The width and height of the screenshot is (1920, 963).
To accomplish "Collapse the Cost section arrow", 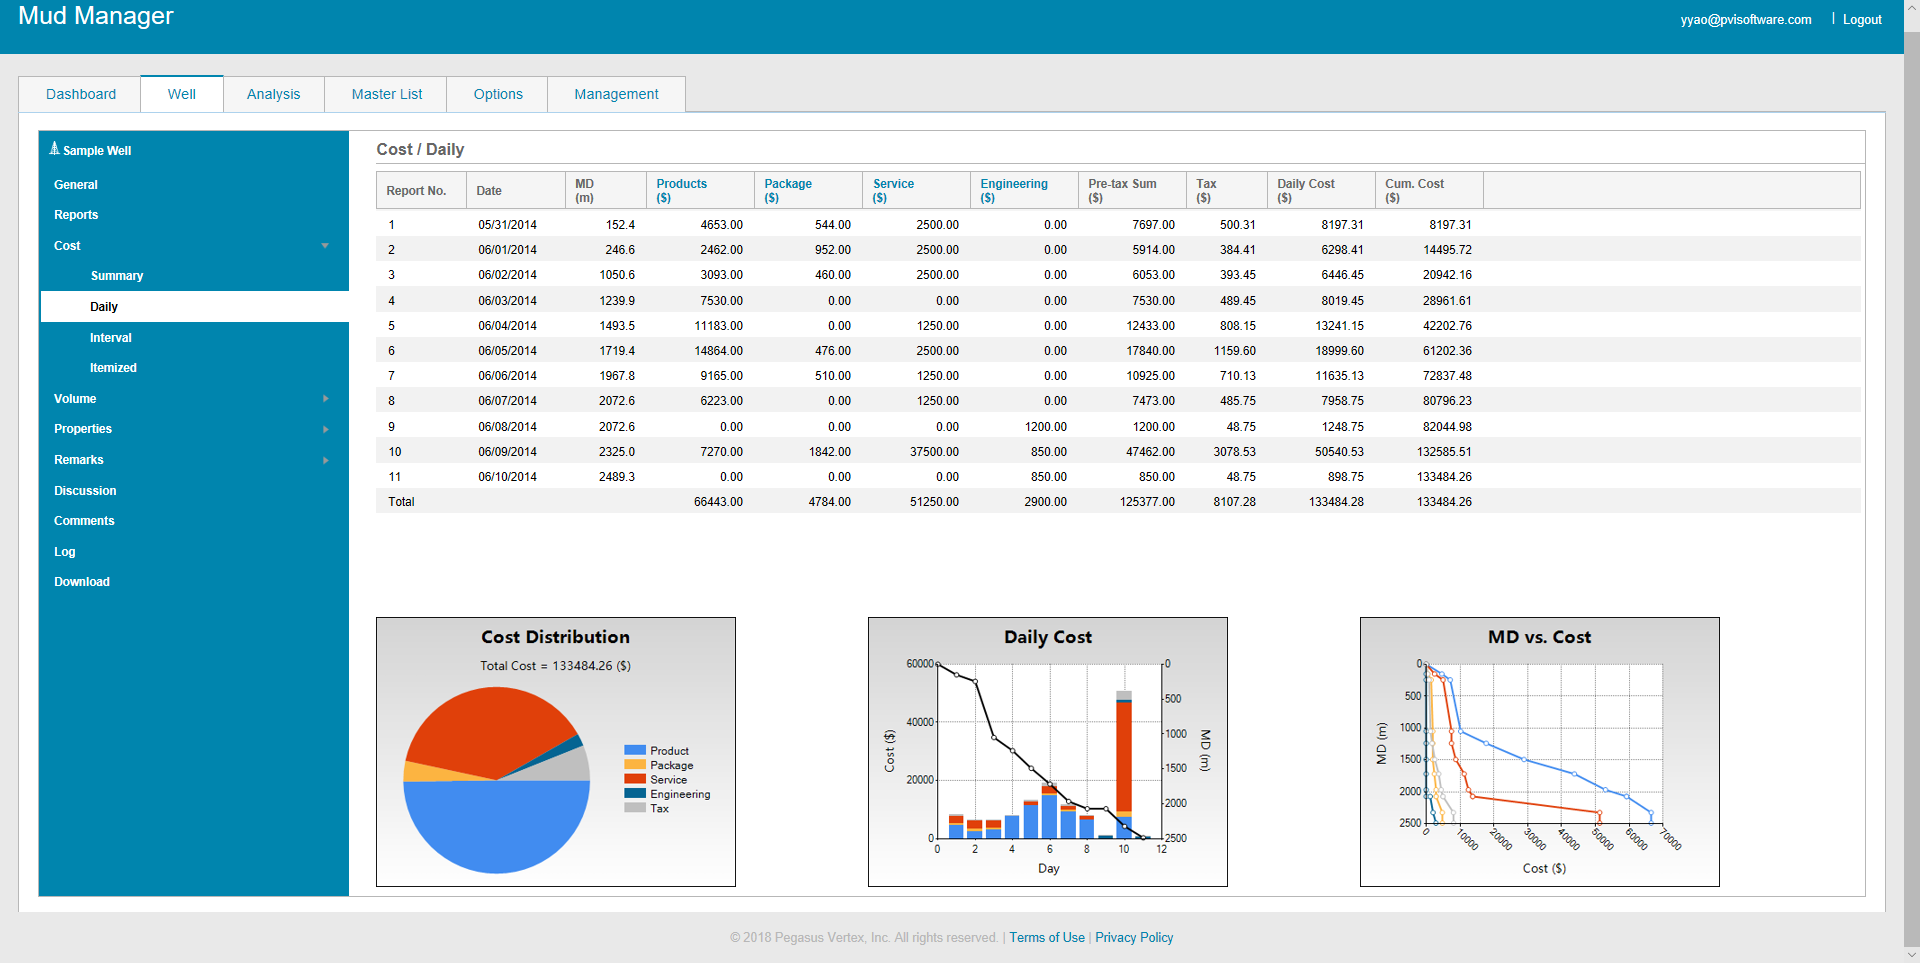I will click(325, 246).
